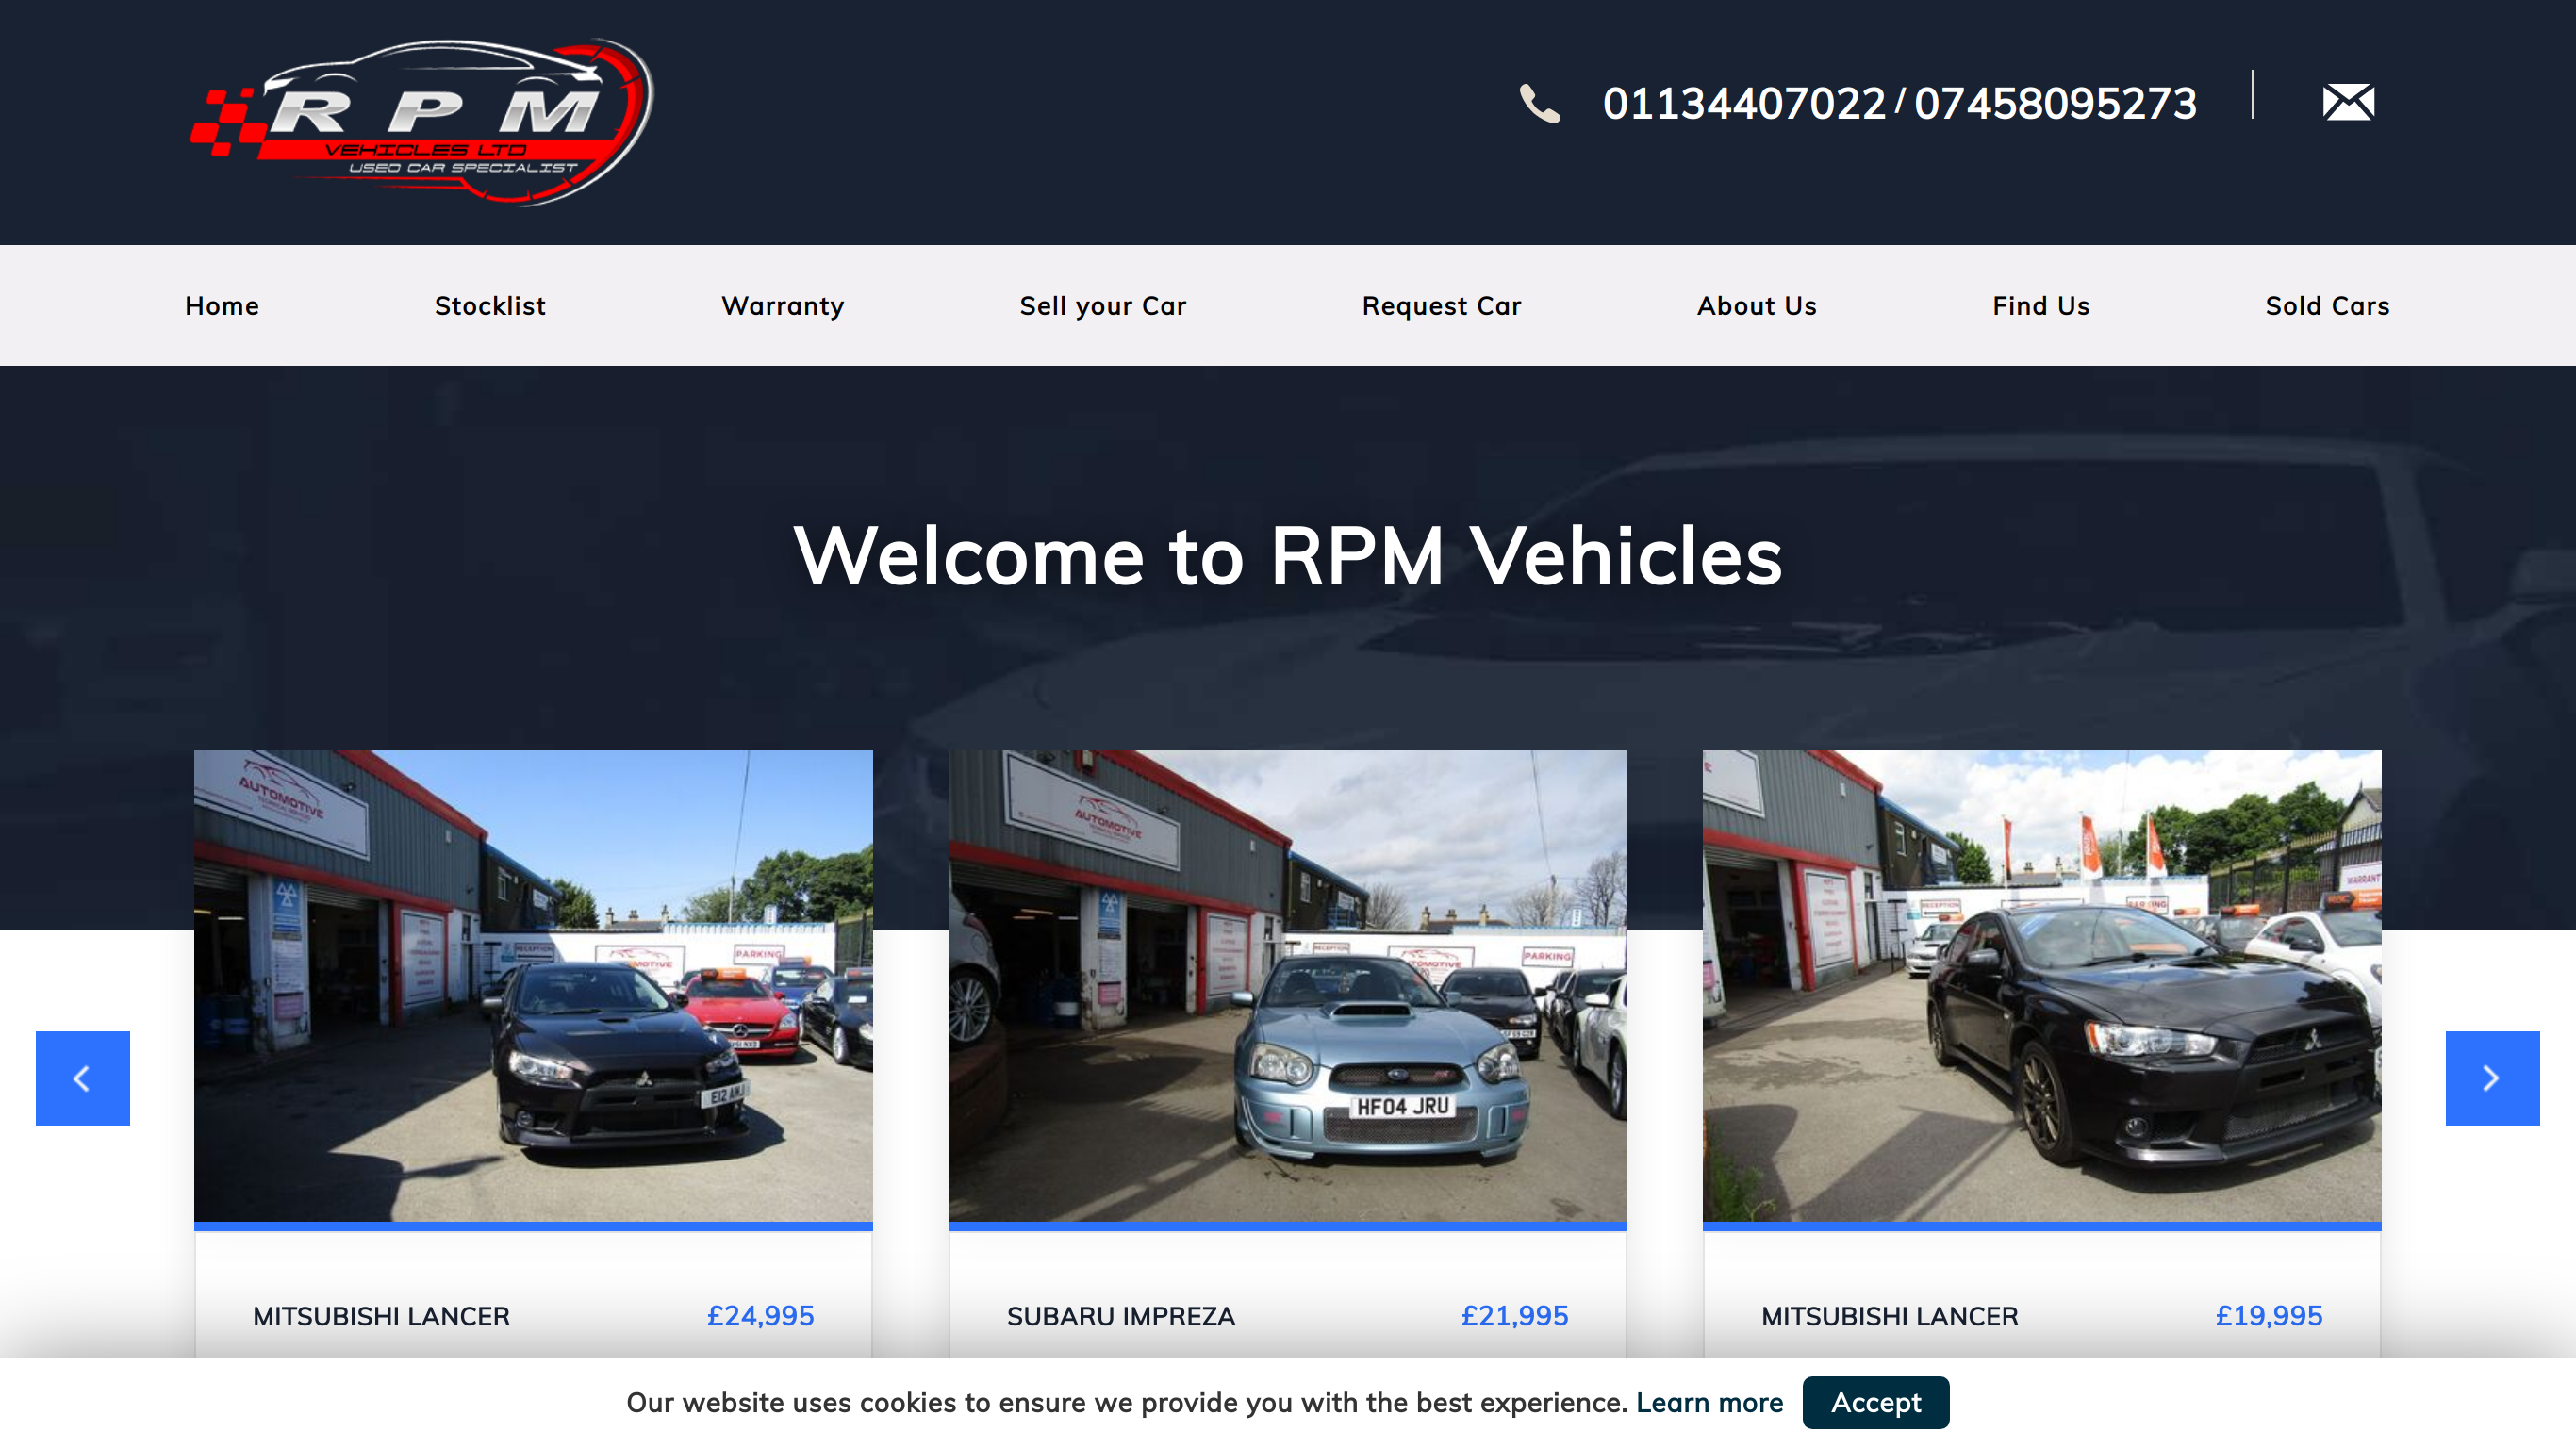2576x1448 pixels.
Task: Click the RPM Vehicles logo
Action: click(422, 122)
